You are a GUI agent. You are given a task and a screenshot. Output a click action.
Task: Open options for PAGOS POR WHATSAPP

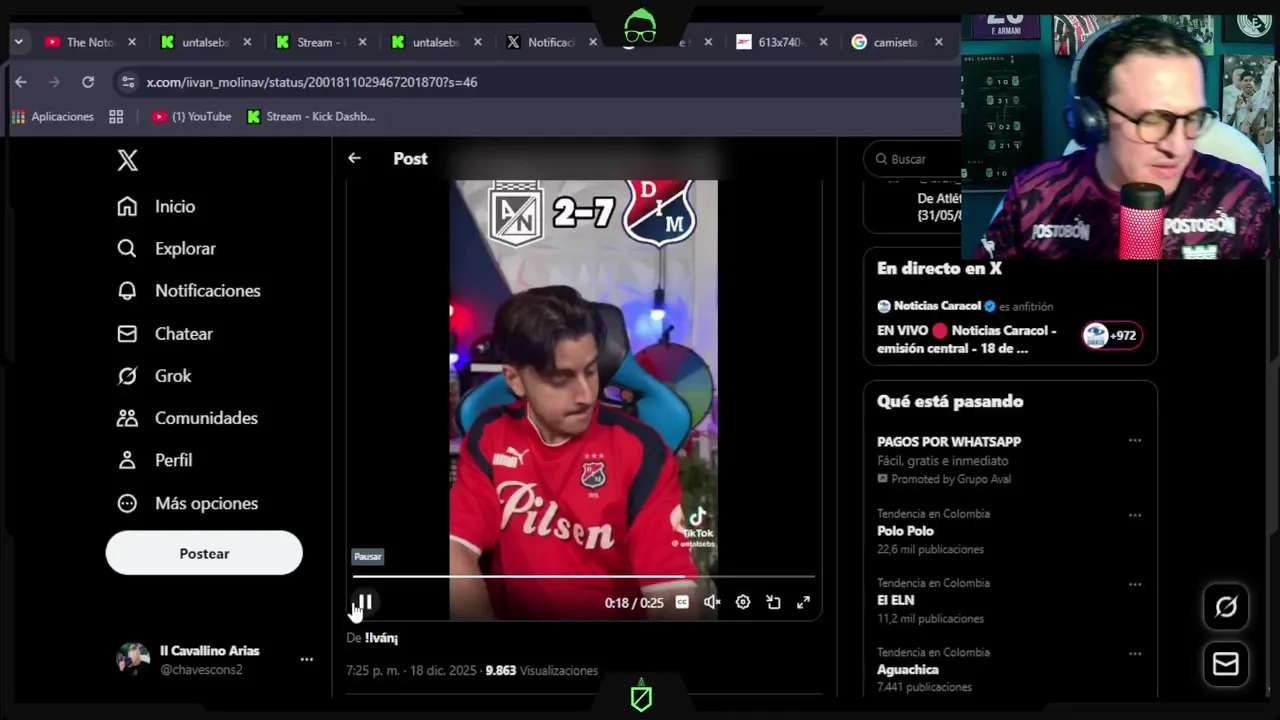1134,440
